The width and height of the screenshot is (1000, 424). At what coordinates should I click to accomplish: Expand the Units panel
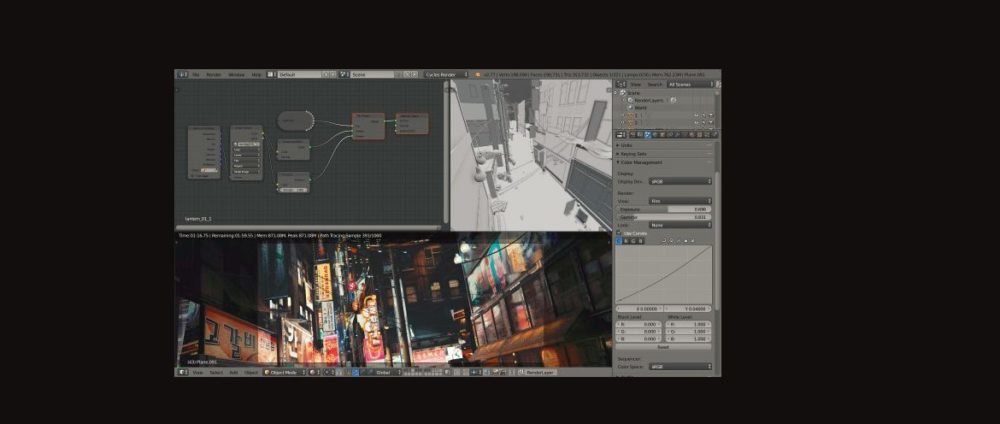(627, 145)
